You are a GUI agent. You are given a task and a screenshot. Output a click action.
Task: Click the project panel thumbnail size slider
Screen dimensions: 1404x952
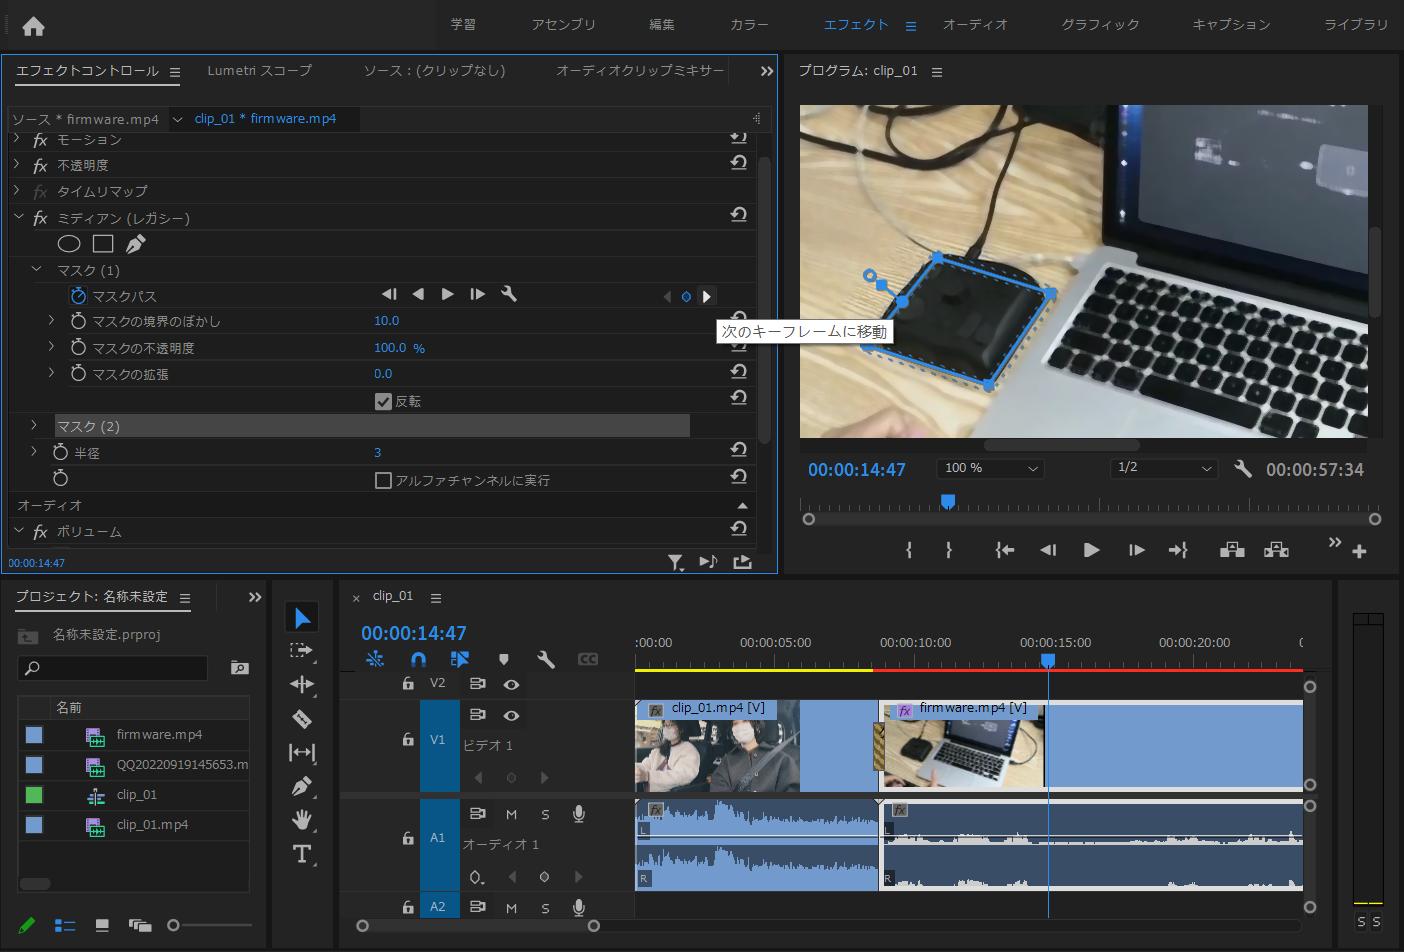point(174,926)
